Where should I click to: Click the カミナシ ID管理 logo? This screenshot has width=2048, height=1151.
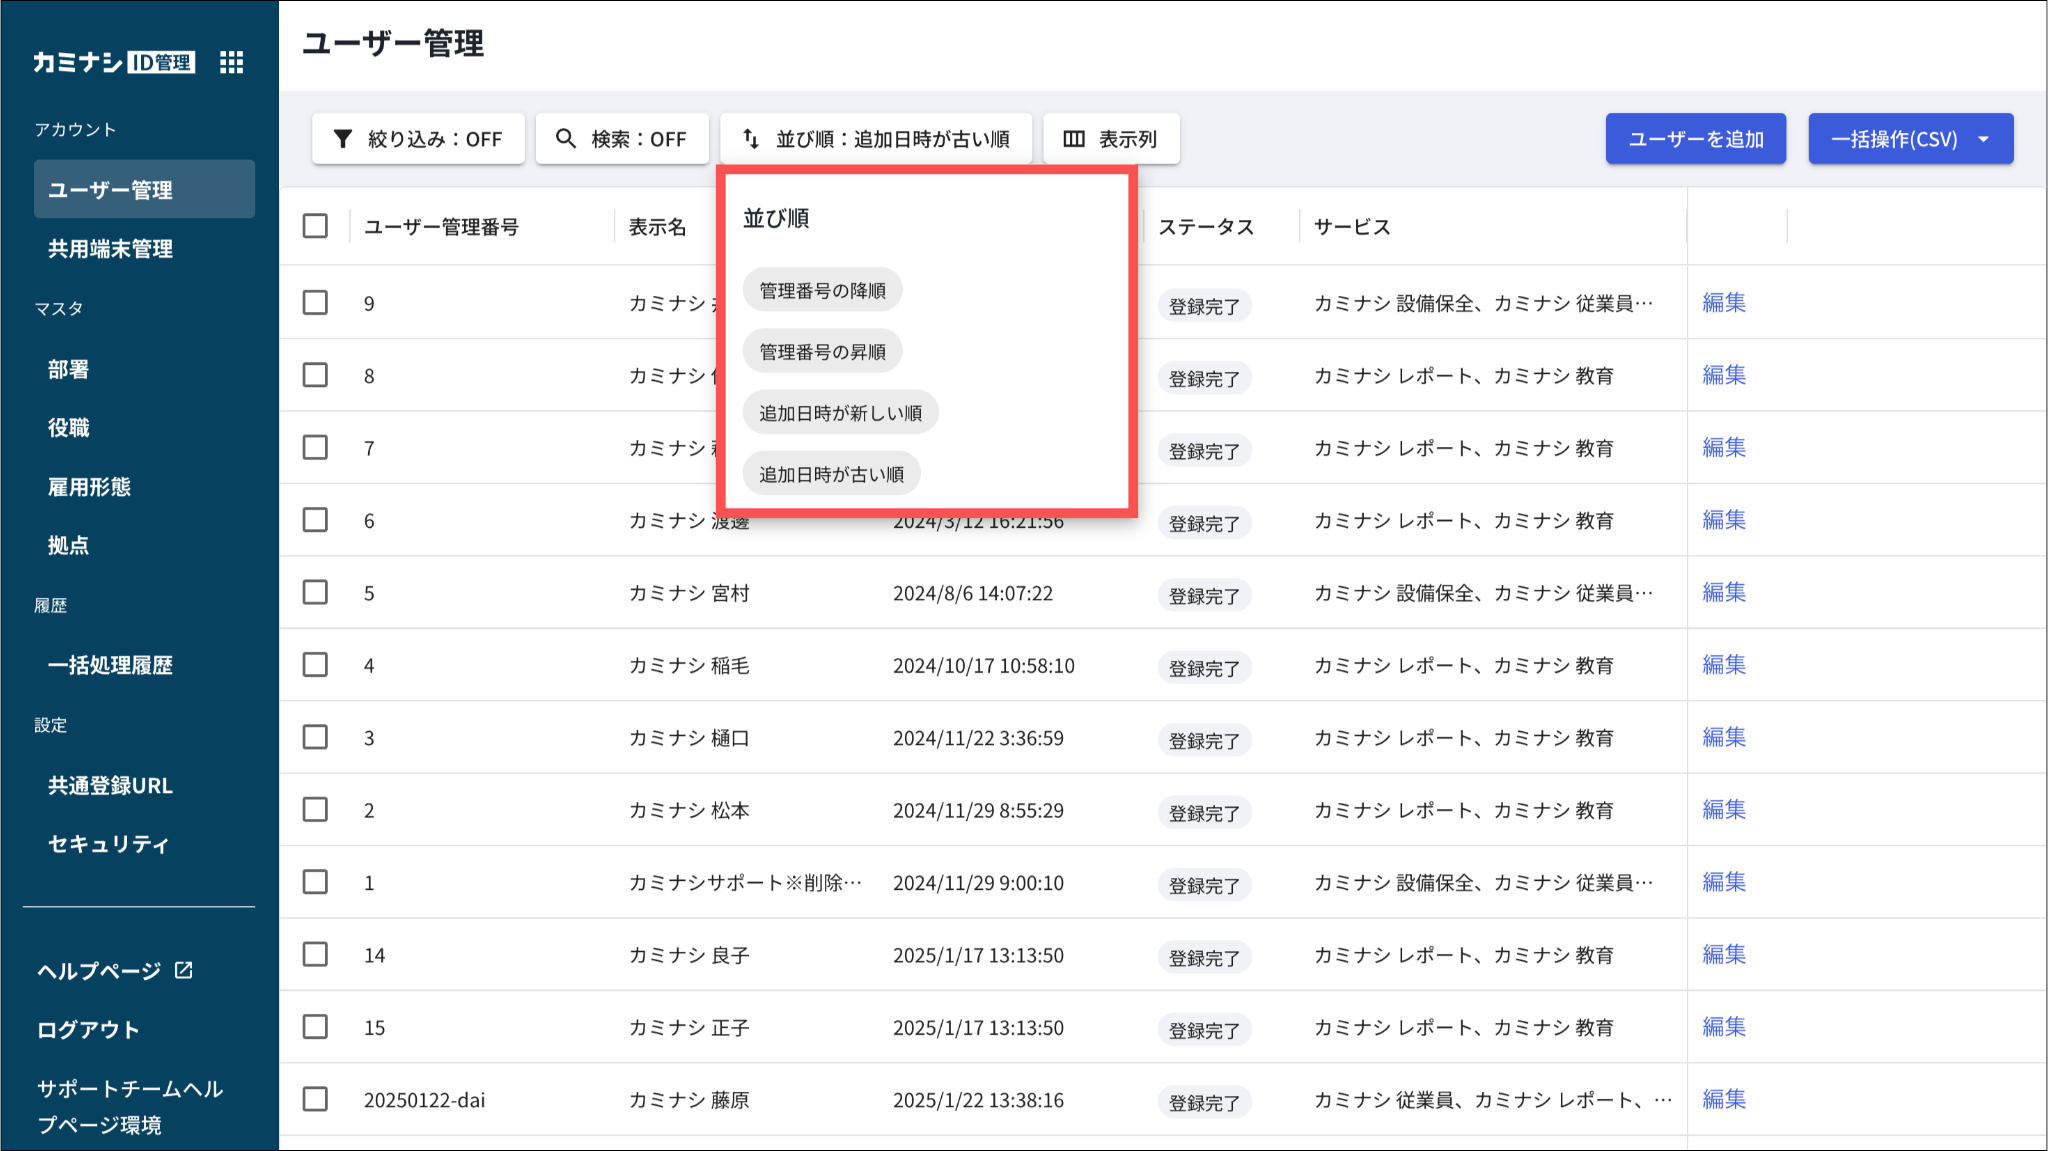click(113, 62)
